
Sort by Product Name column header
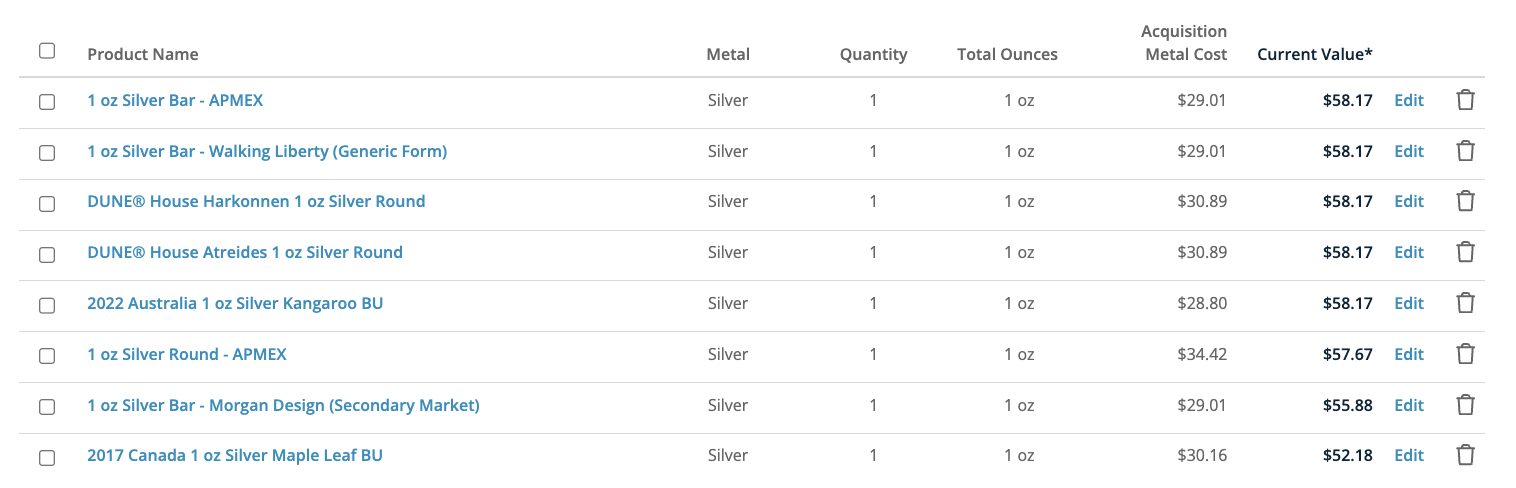pyautogui.click(x=143, y=54)
